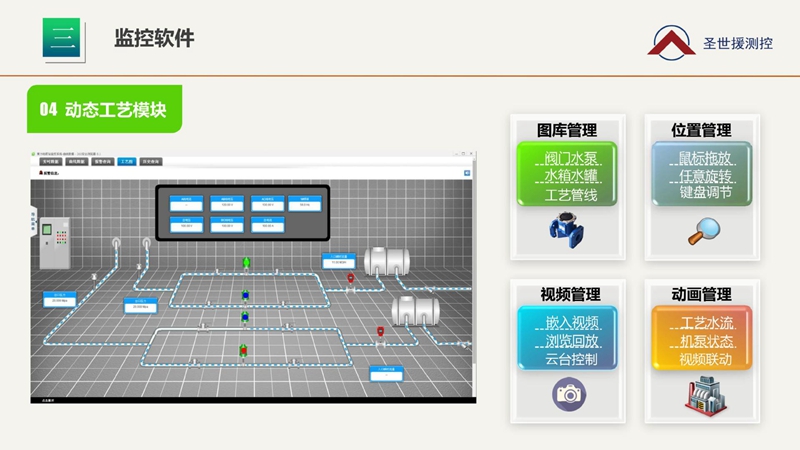Click the green-lit pump at top of loop
800x450 pixels.
246,263
